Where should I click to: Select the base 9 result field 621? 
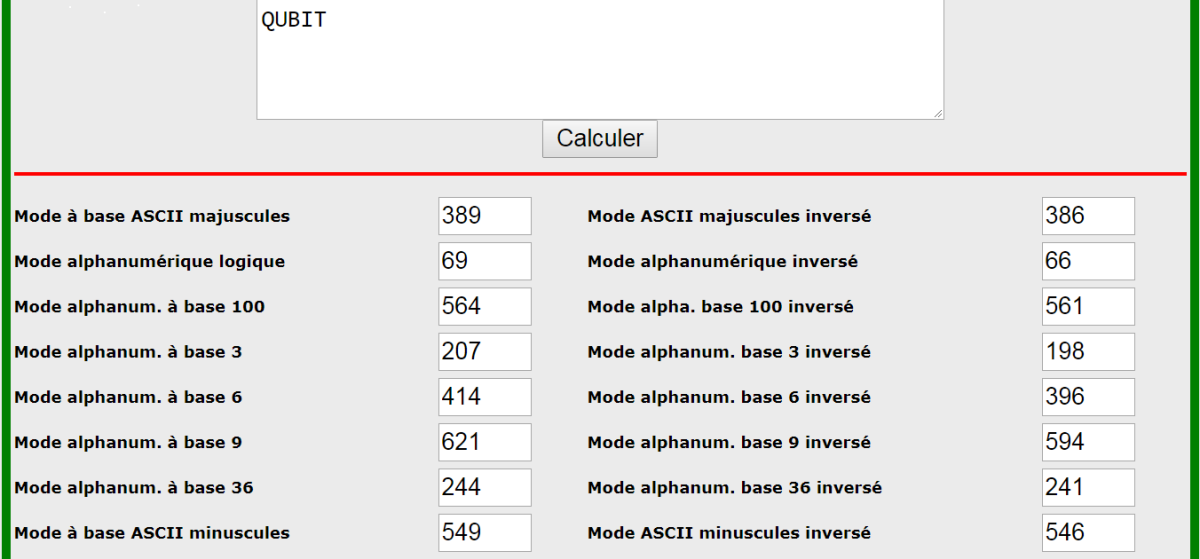coord(484,442)
